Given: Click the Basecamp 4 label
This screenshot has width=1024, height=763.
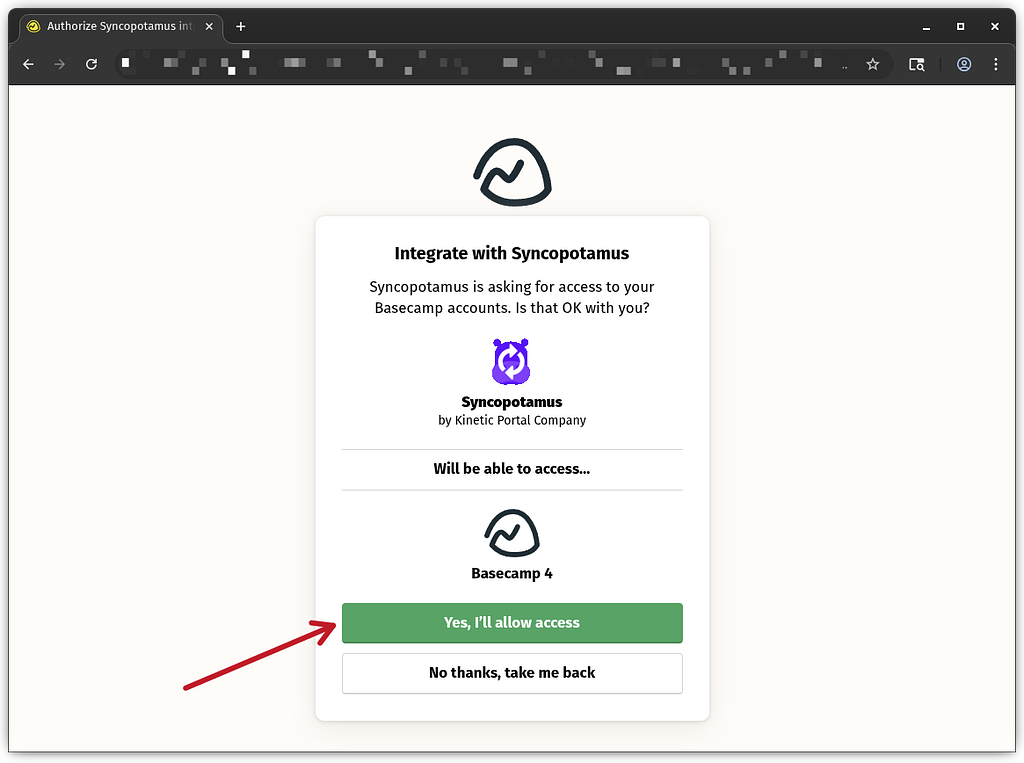Looking at the screenshot, I should coord(512,573).
